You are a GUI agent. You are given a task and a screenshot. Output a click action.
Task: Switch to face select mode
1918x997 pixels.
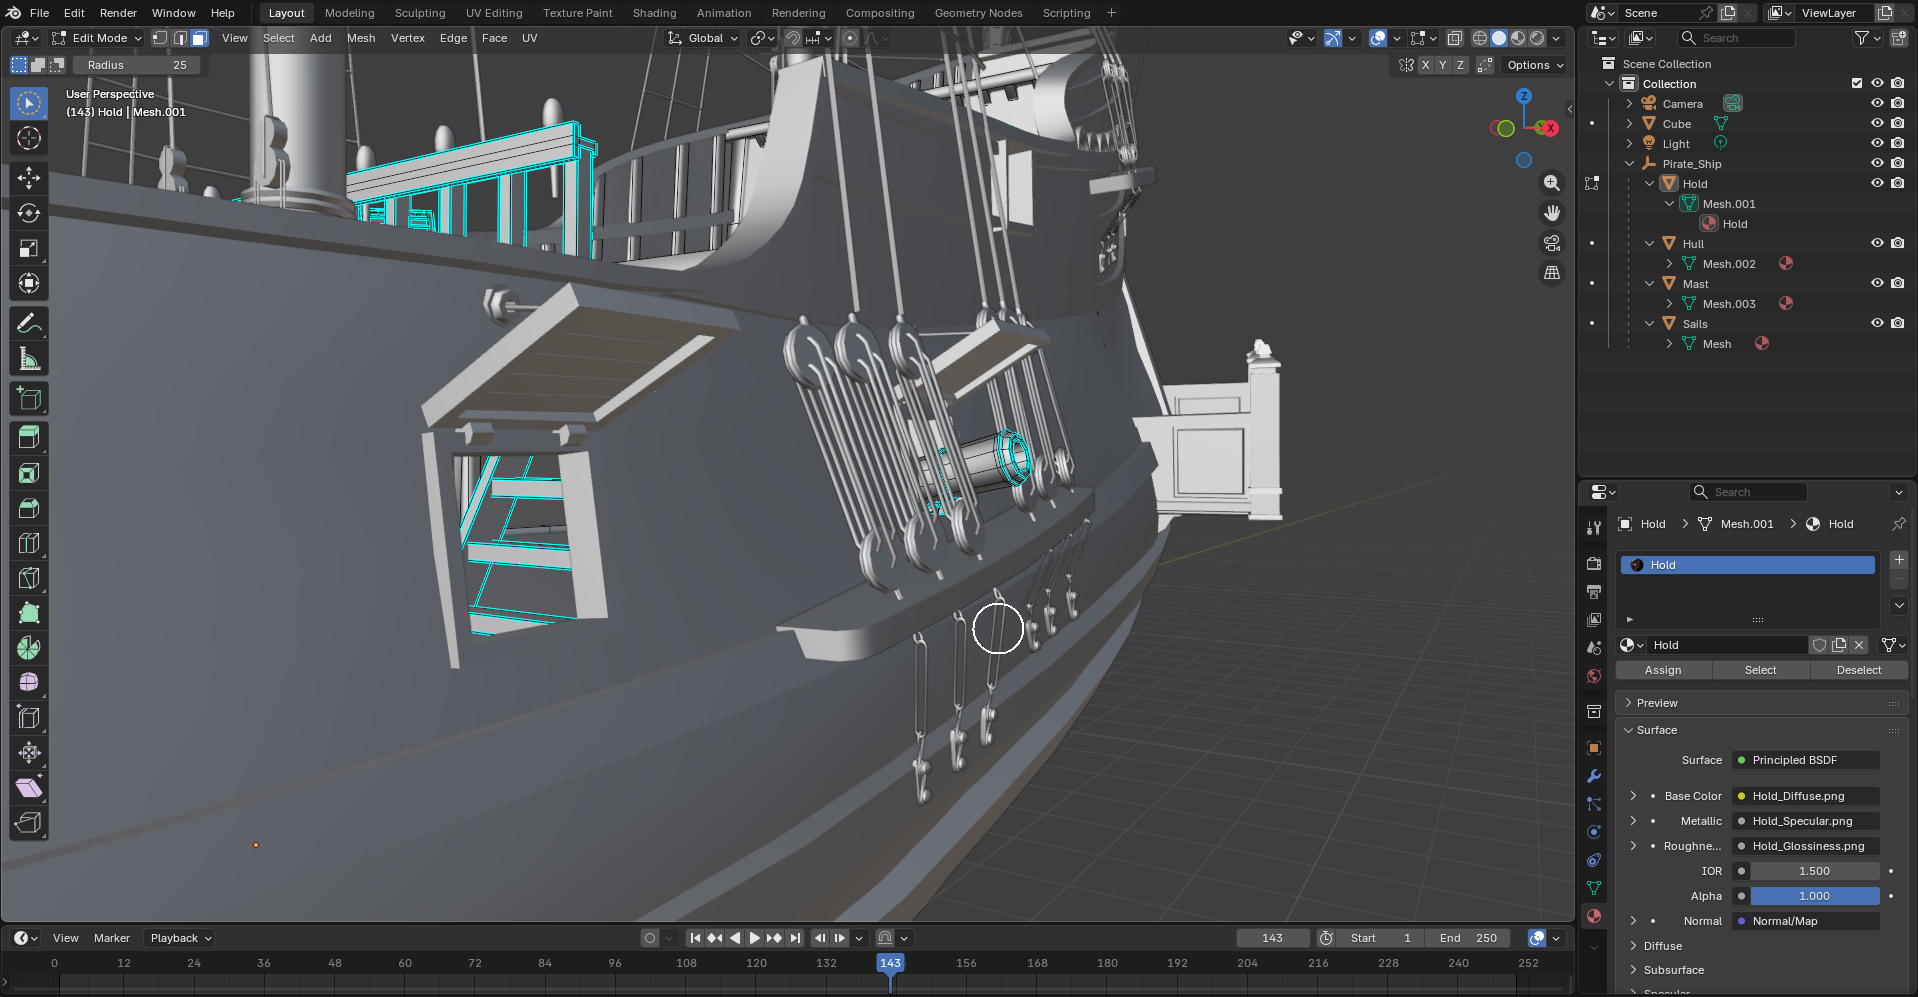click(x=200, y=38)
